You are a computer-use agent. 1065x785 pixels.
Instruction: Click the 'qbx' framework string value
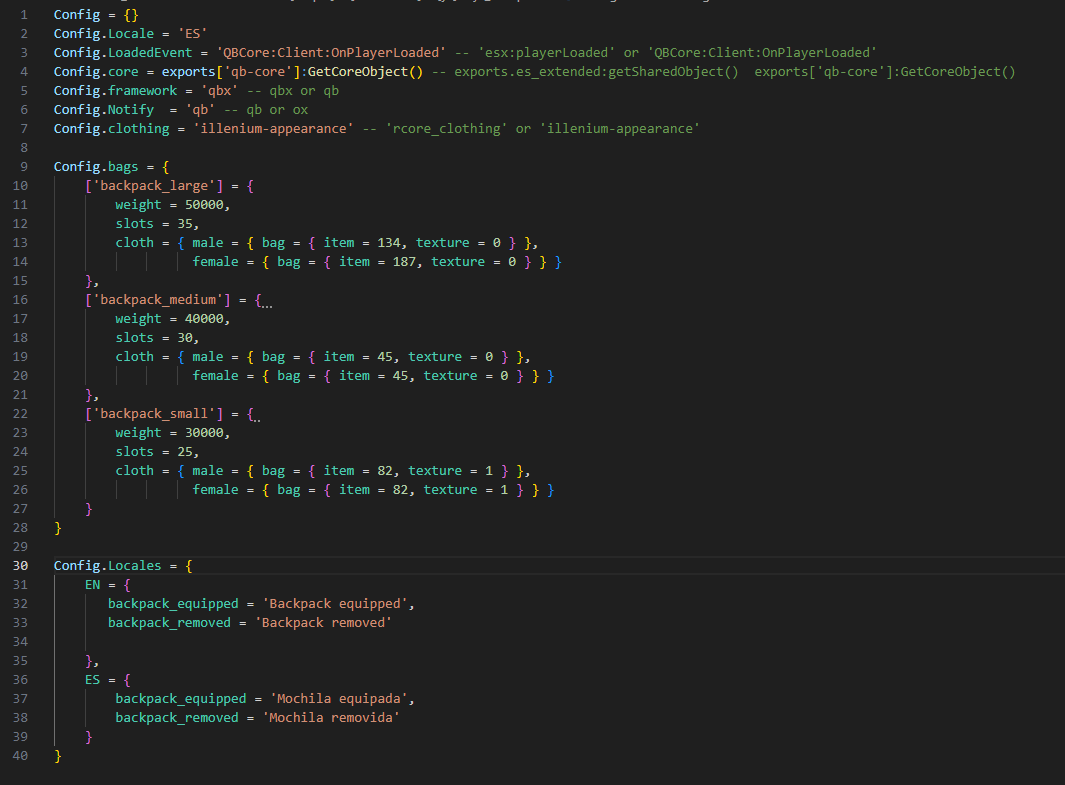219,90
